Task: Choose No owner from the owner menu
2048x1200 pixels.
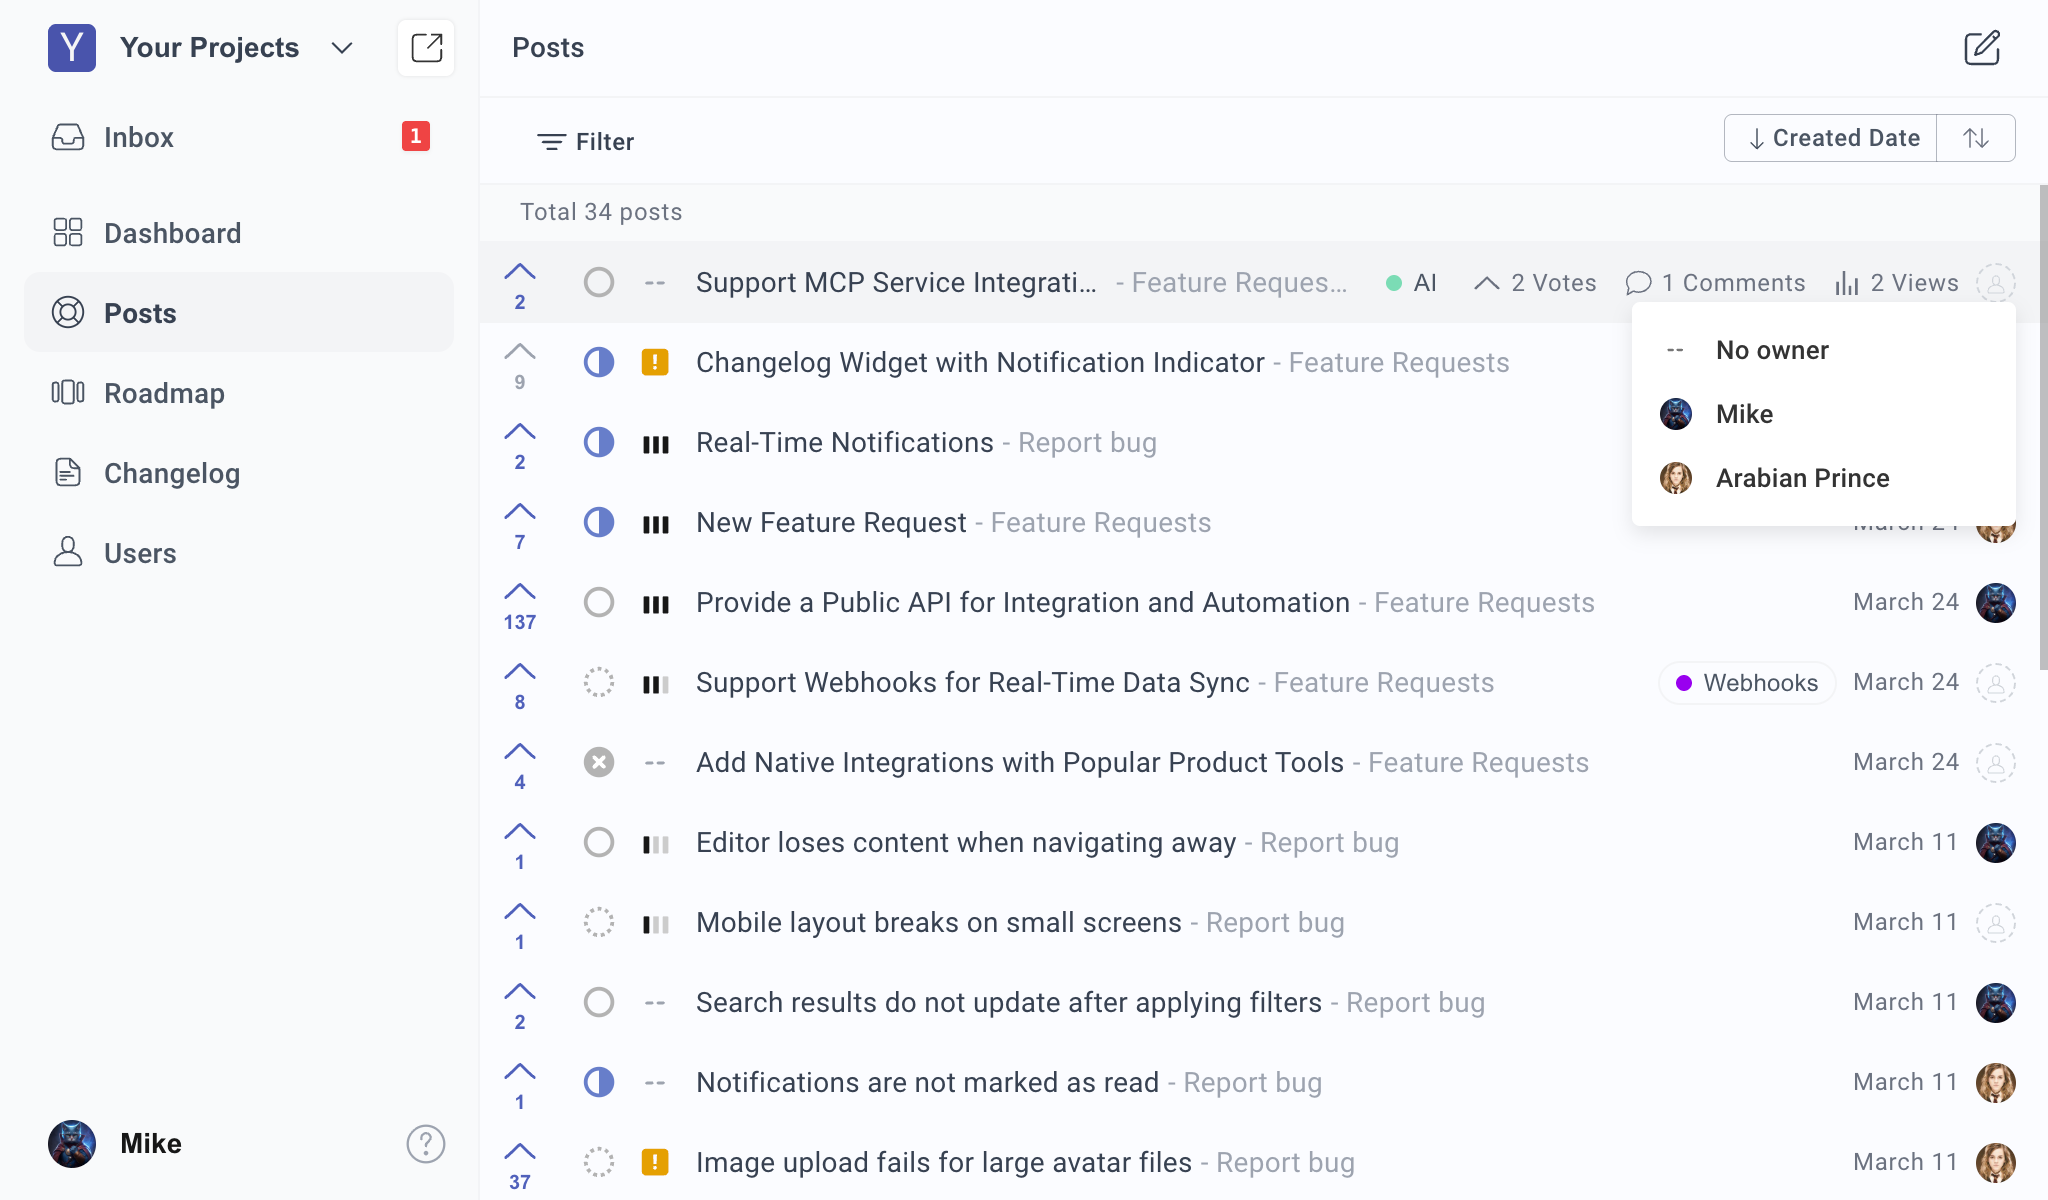Action: [1772, 350]
